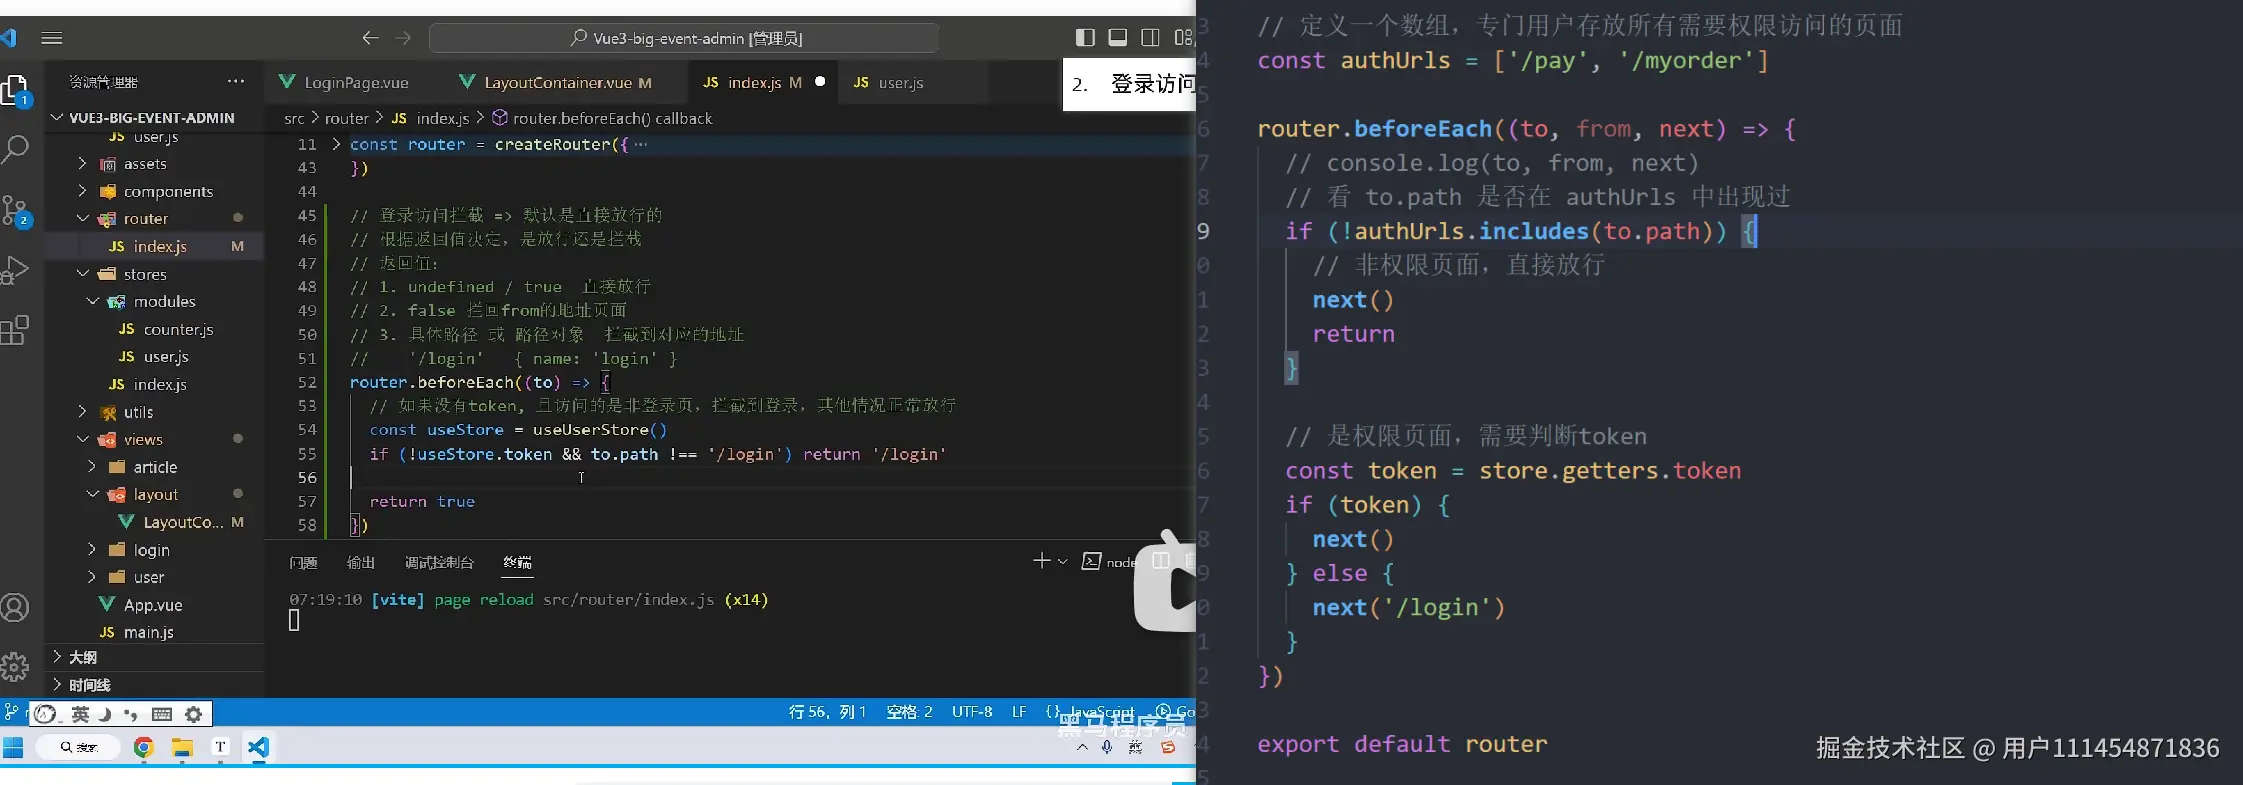The height and width of the screenshot is (785, 2243).
Task: Open the Source Control view with its 2 badge
Action: pyautogui.click(x=16, y=211)
